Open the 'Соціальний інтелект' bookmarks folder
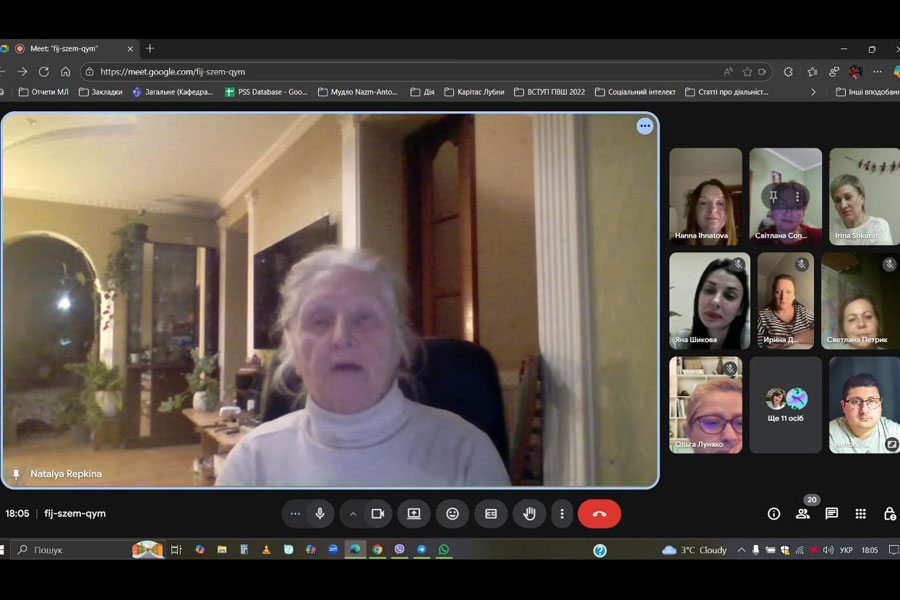Image resolution: width=900 pixels, height=600 pixels. click(635, 92)
